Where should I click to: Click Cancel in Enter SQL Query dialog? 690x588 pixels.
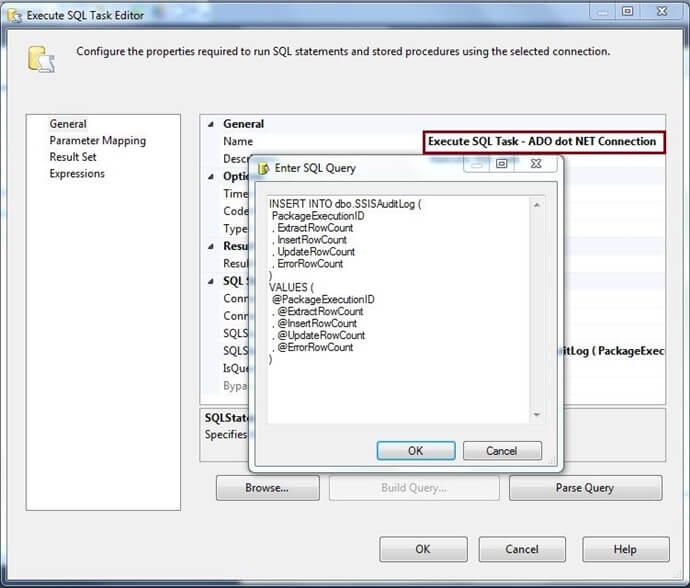pos(502,451)
